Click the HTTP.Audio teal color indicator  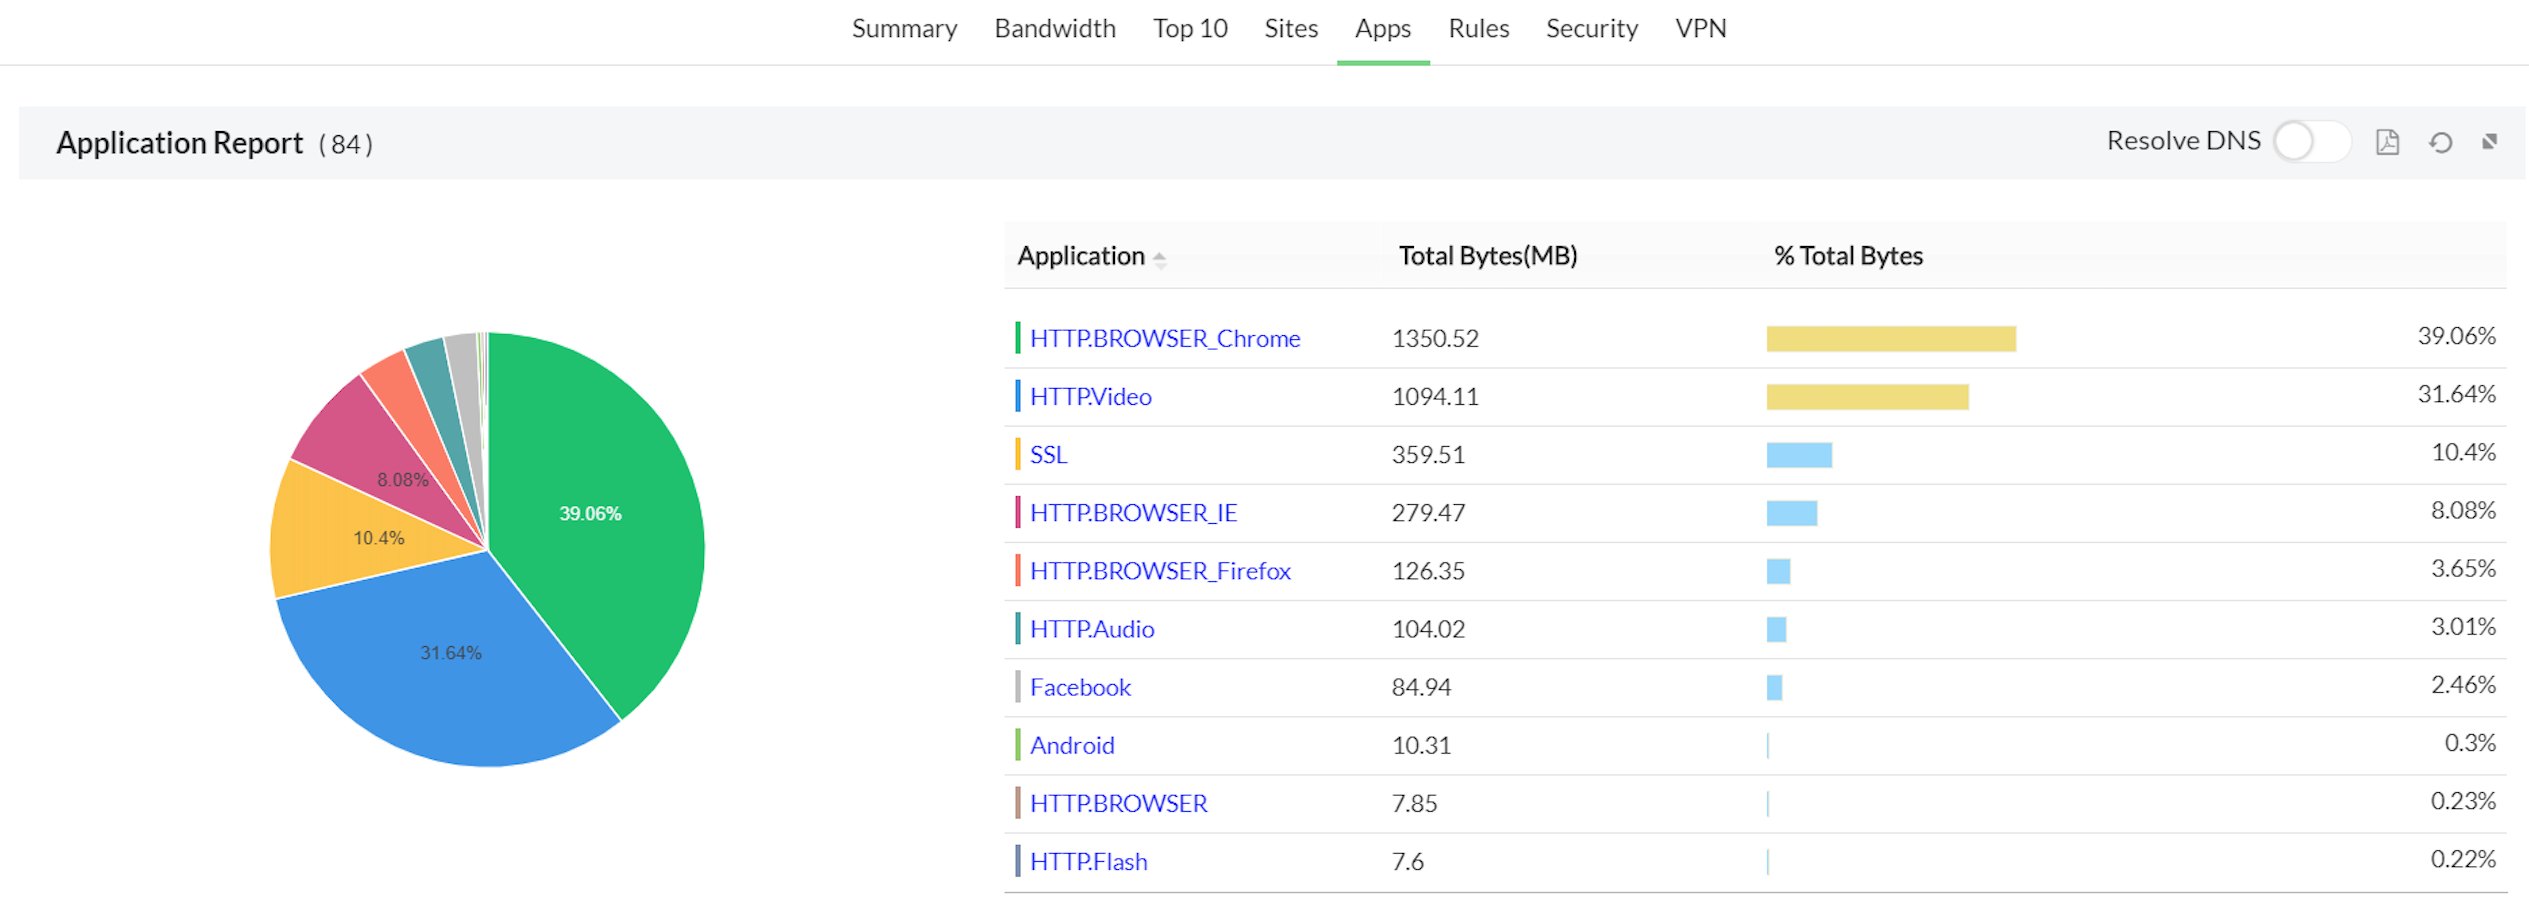click(x=1017, y=629)
